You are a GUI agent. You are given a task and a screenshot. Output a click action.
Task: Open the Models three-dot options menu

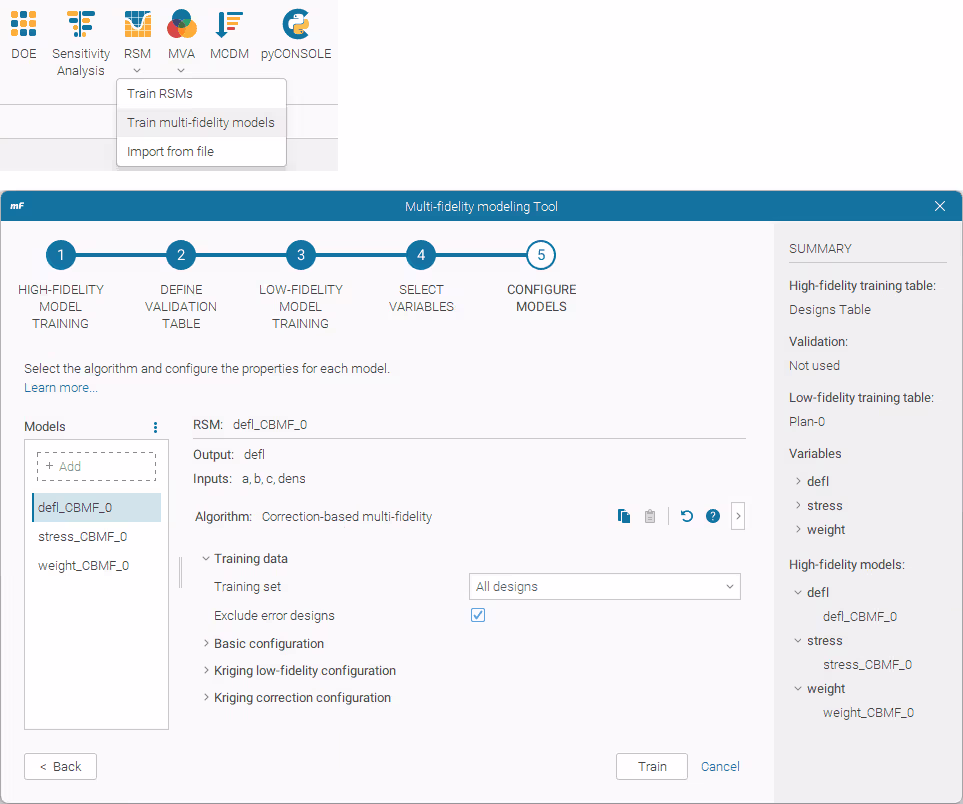[155, 427]
